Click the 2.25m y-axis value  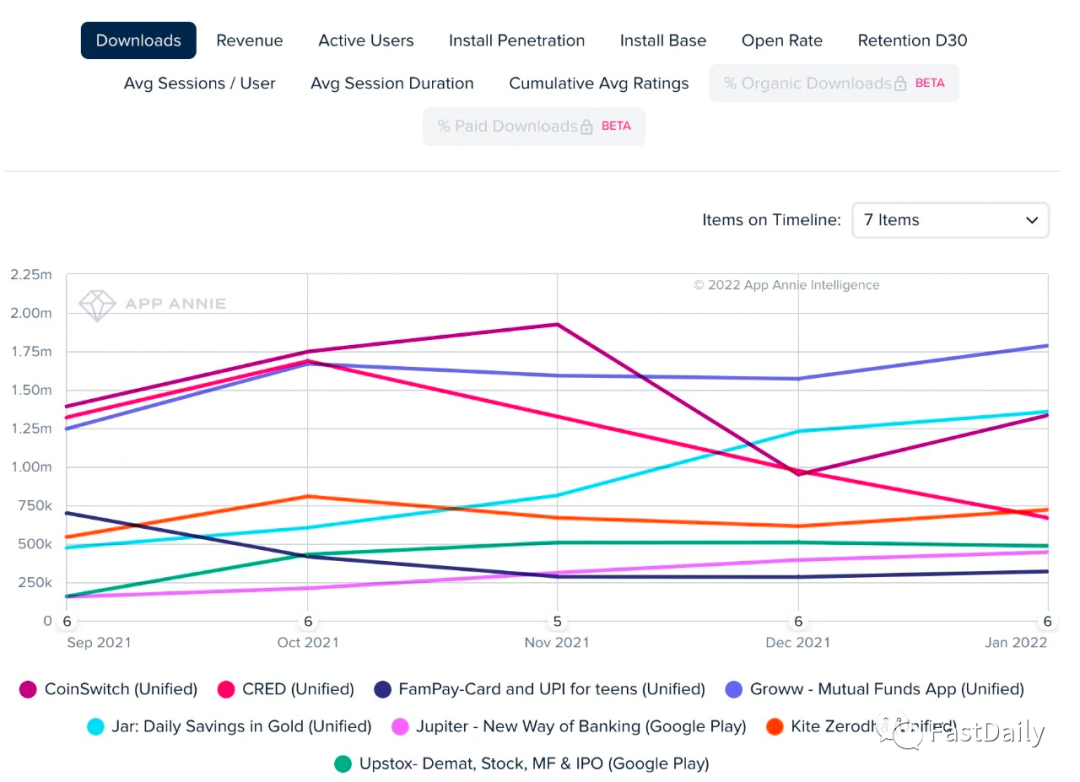31,275
